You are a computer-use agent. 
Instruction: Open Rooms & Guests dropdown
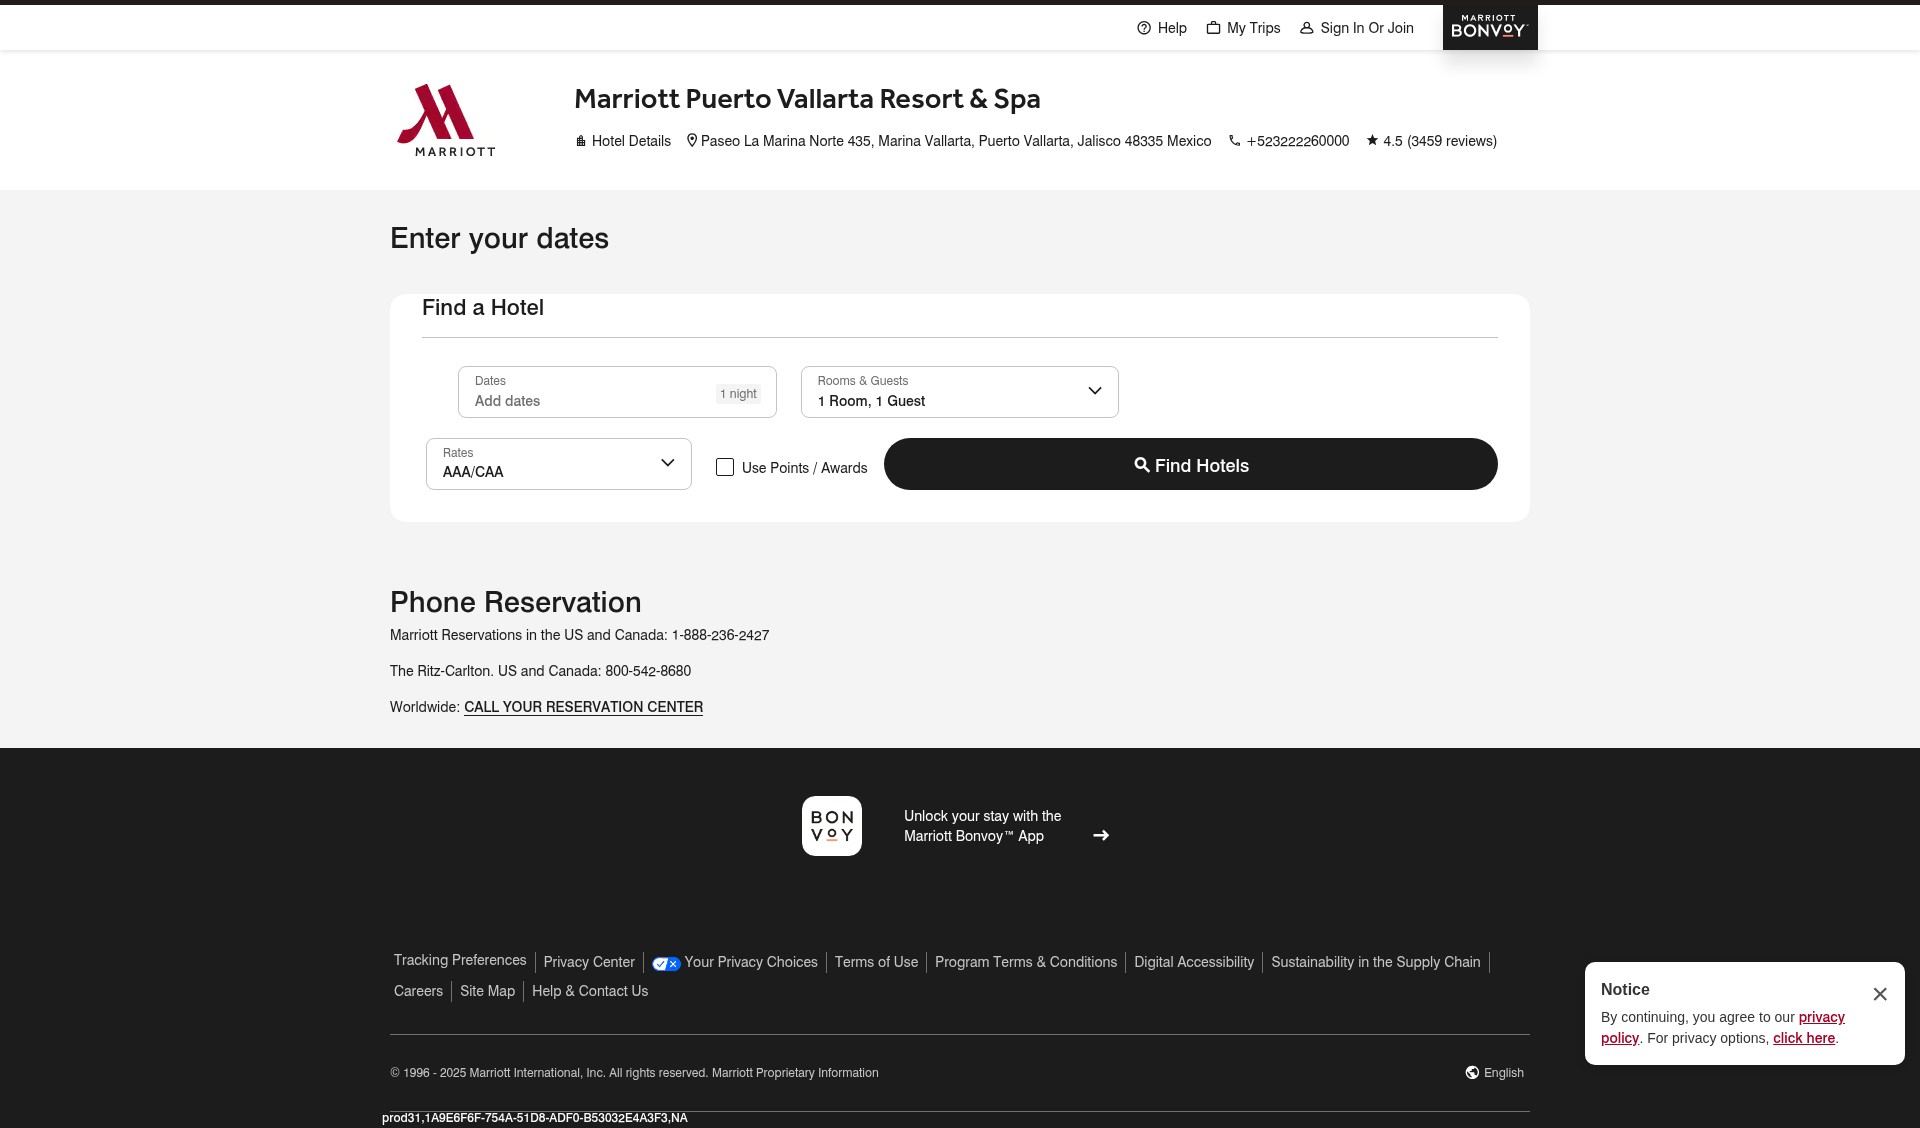point(960,392)
